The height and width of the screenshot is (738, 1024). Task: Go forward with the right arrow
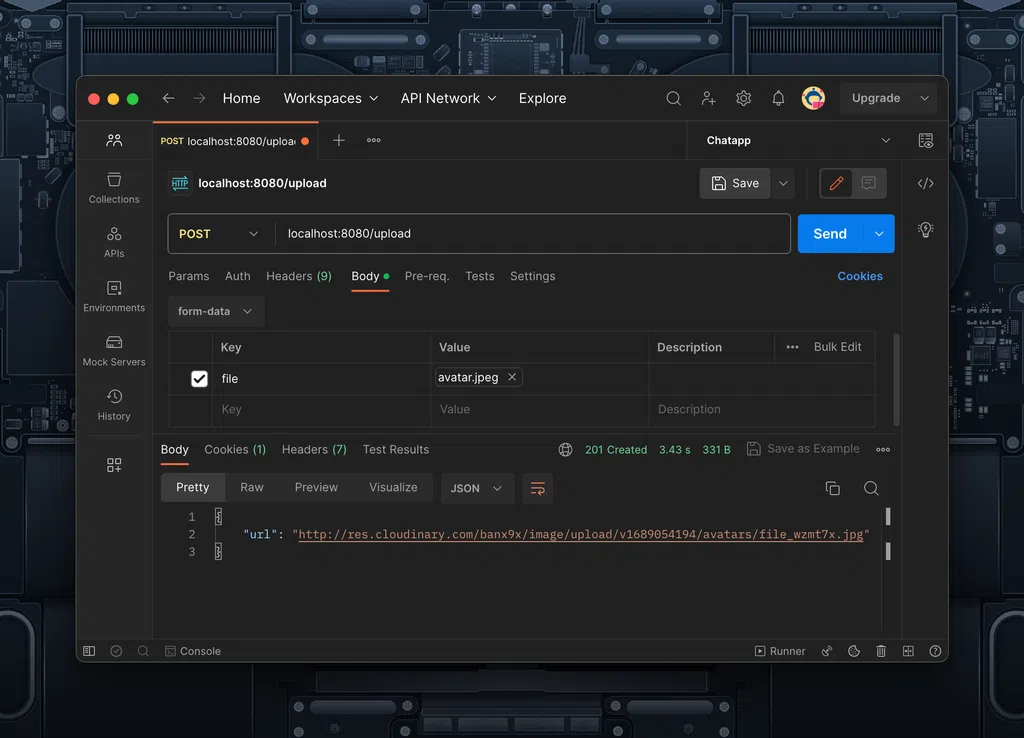click(199, 98)
